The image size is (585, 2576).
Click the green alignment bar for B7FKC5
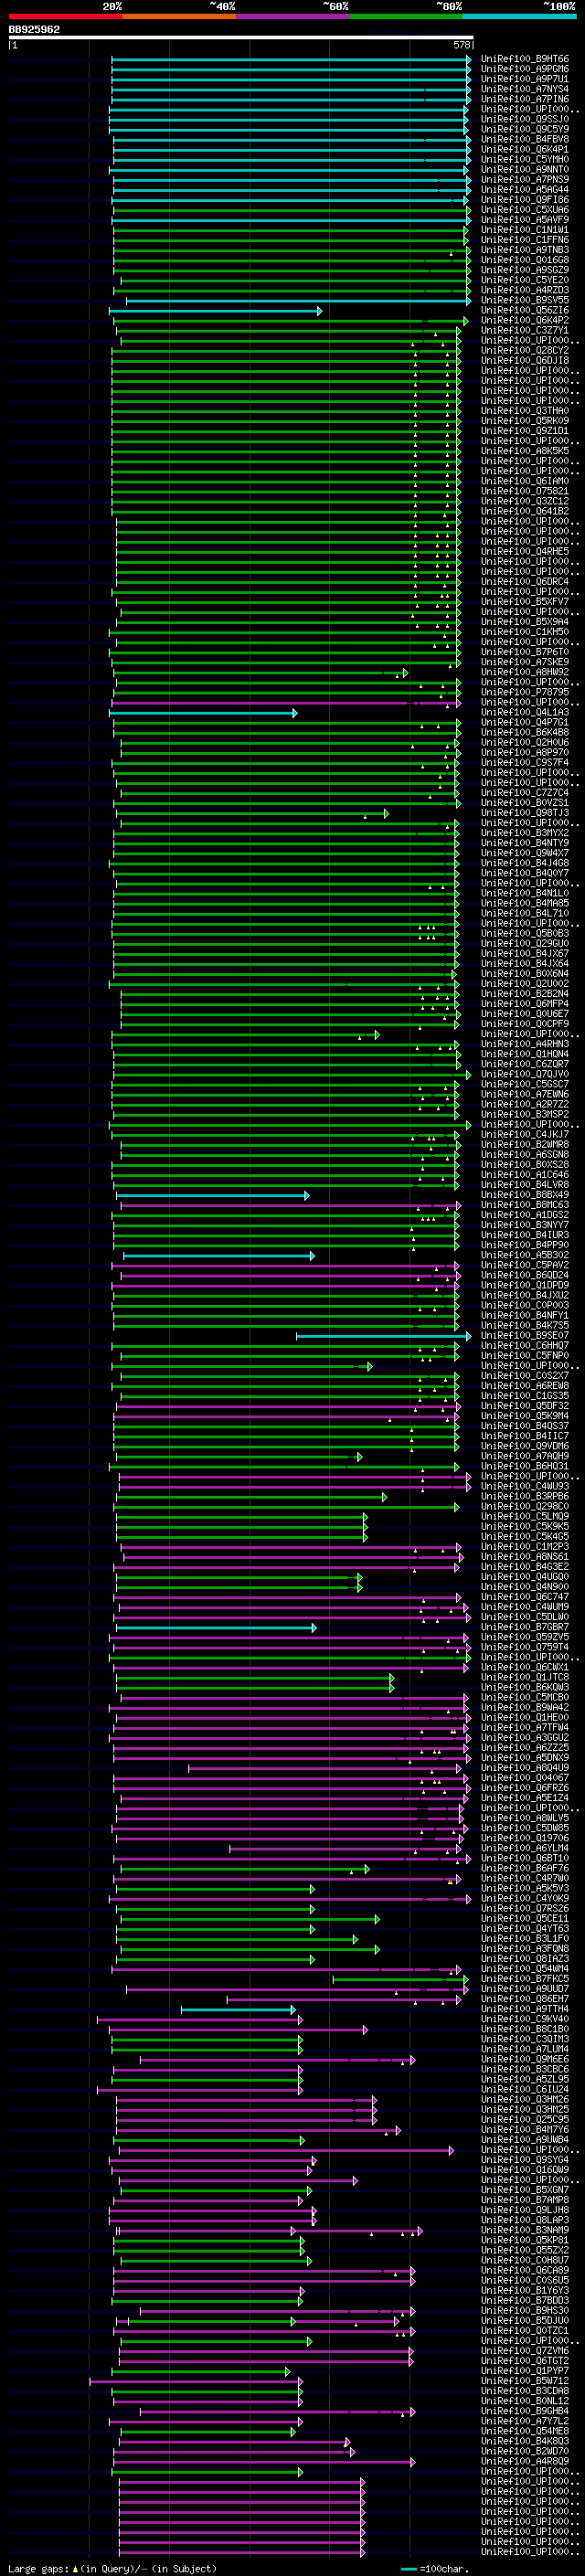point(400,1979)
